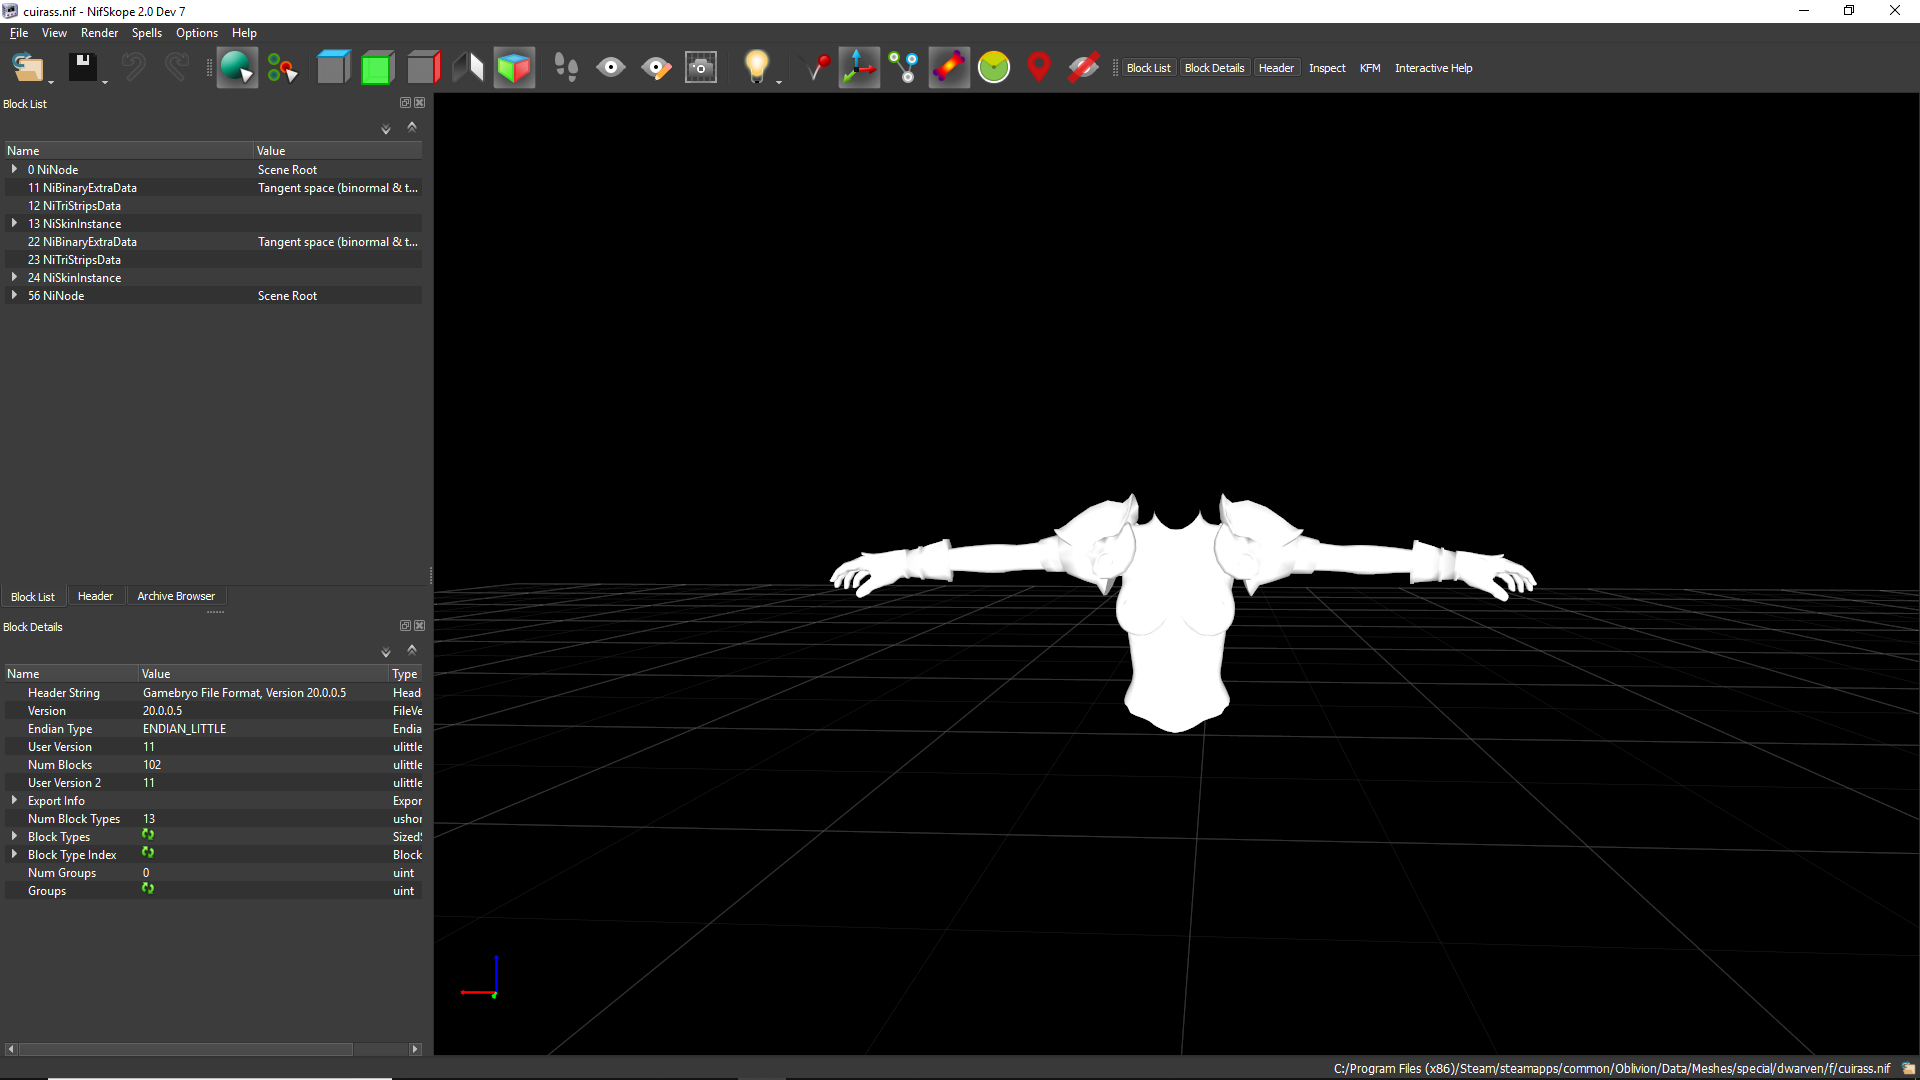The image size is (1920, 1080).
Task: Select the 23 NiTriStripsData row
Action: (213, 260)
